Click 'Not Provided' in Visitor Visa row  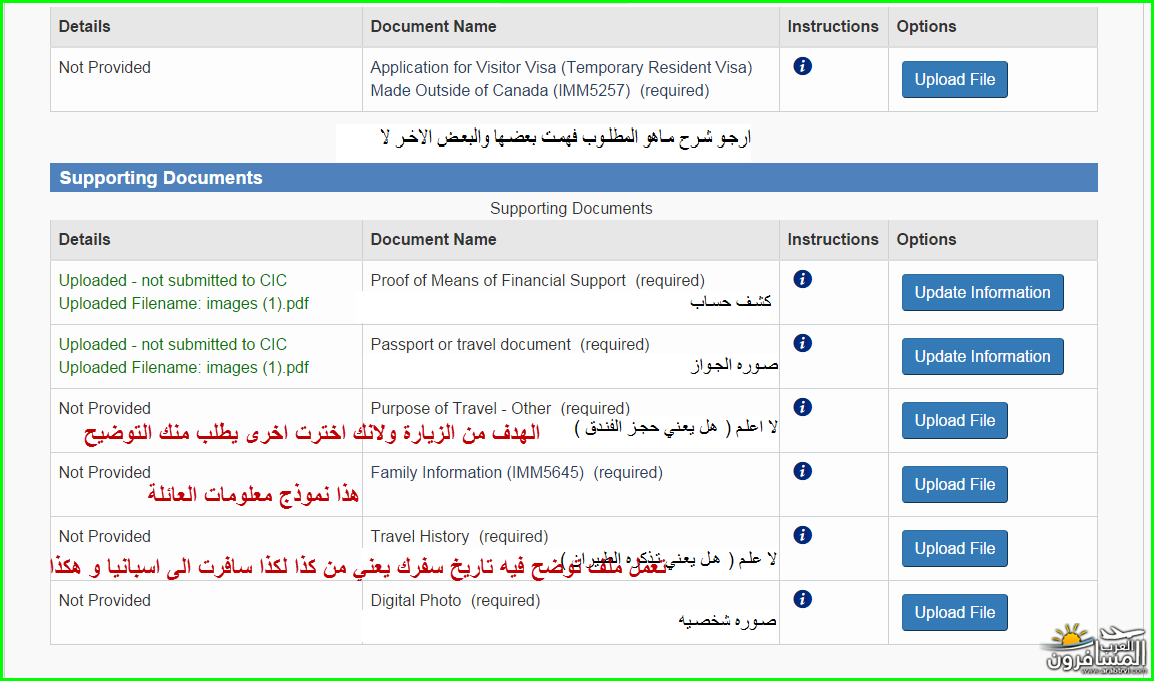(x=105, y=68)
